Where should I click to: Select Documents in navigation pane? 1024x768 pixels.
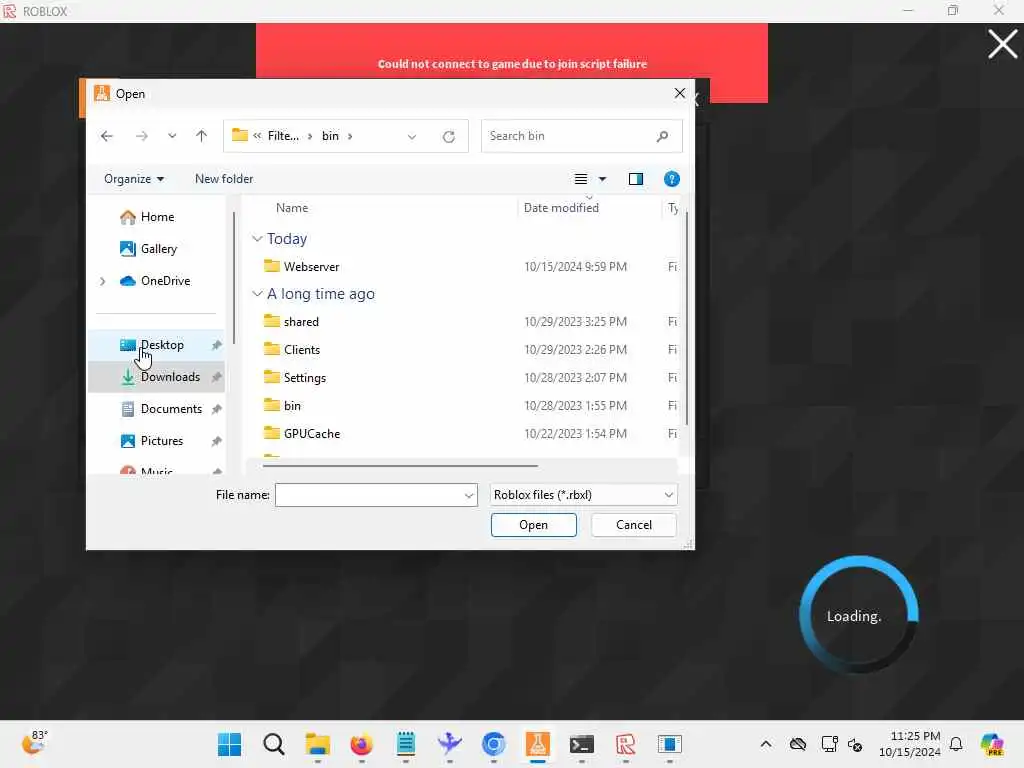(x=157, y=409)
